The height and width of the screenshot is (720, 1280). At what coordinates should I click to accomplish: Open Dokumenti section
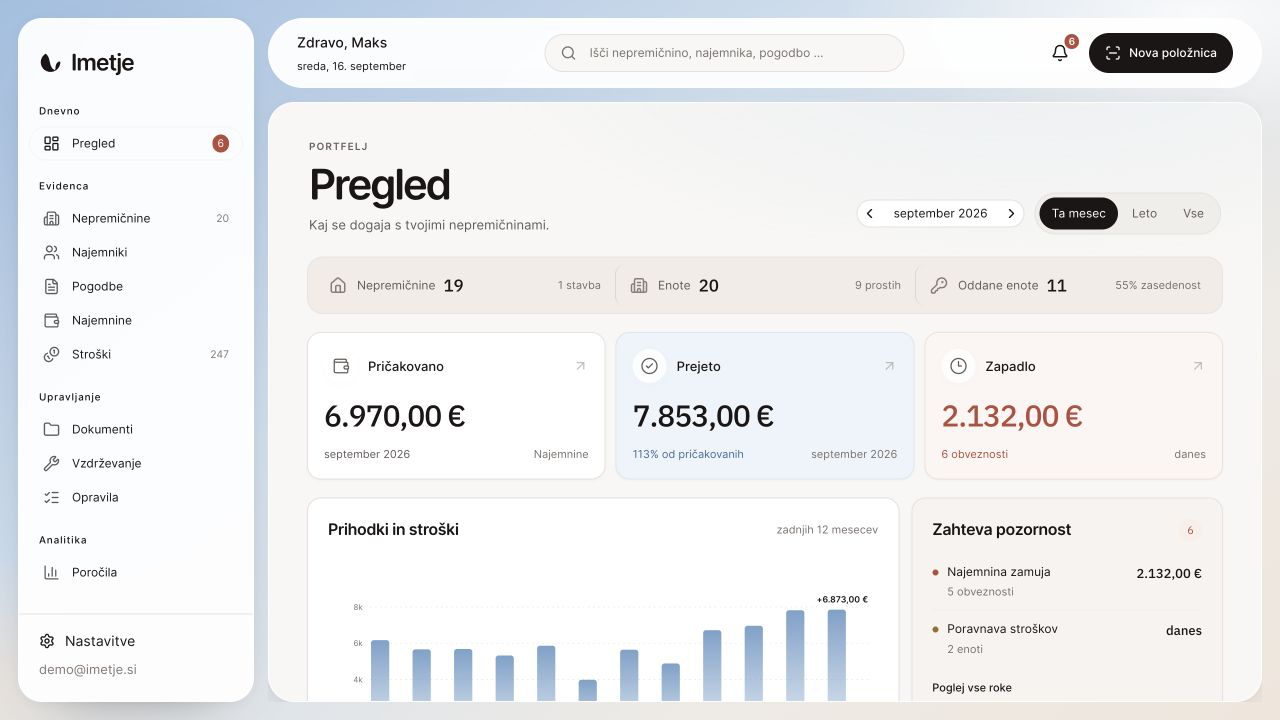[136, 429]
